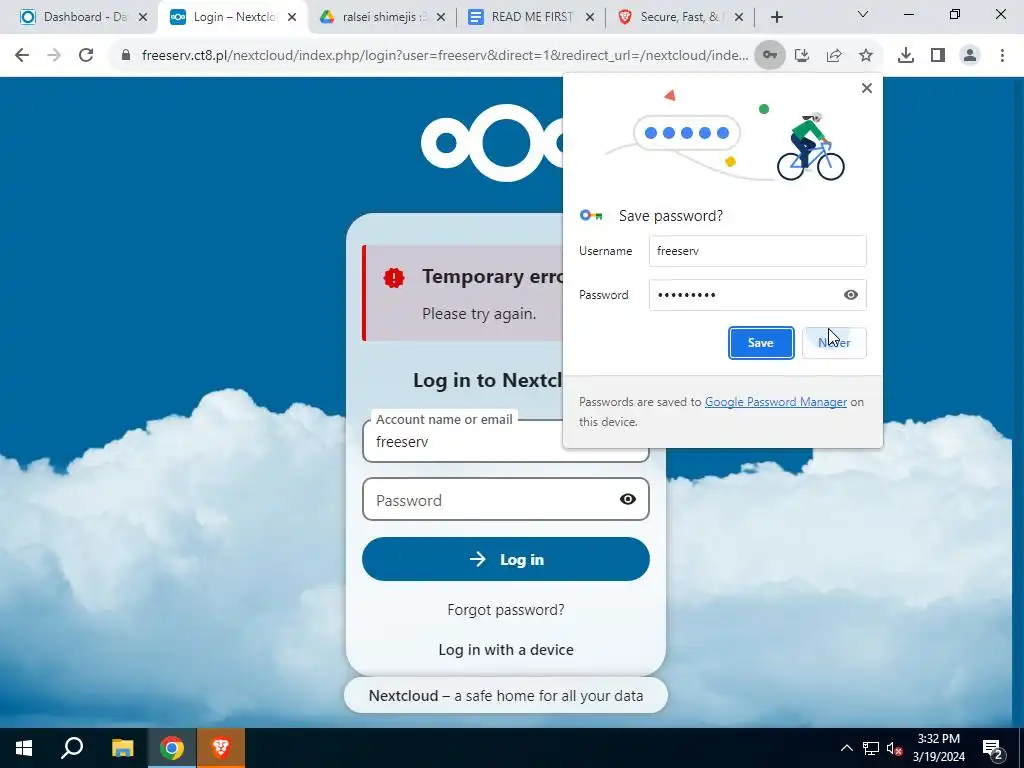Reload the Nextcloud login page

86,56
